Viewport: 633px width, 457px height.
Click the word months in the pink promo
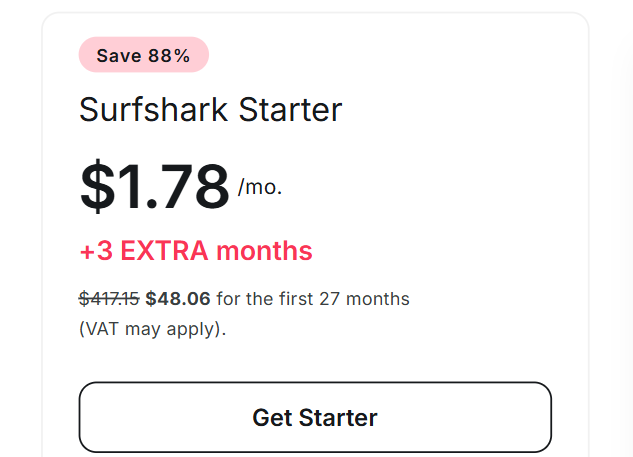[x=270, y=250]
